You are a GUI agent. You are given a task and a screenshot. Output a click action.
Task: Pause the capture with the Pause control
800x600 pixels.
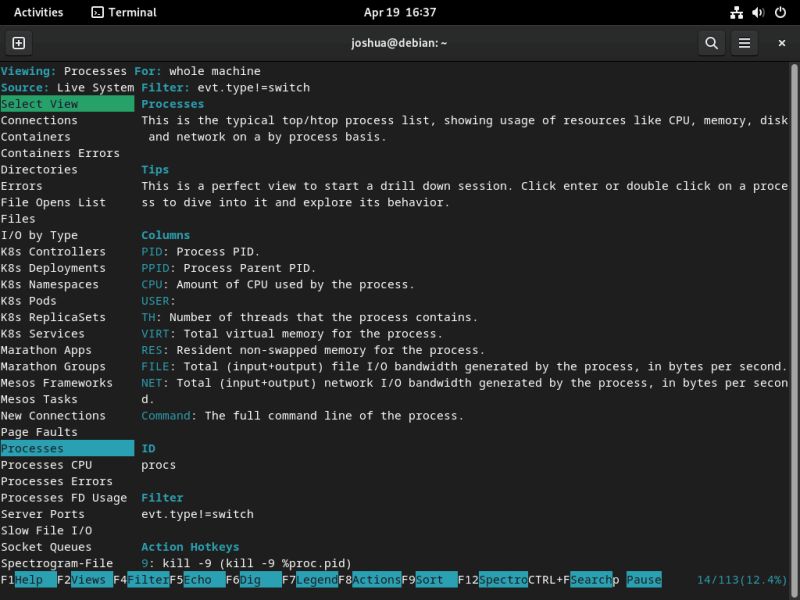pyautogui.click(x=644, y=579)
